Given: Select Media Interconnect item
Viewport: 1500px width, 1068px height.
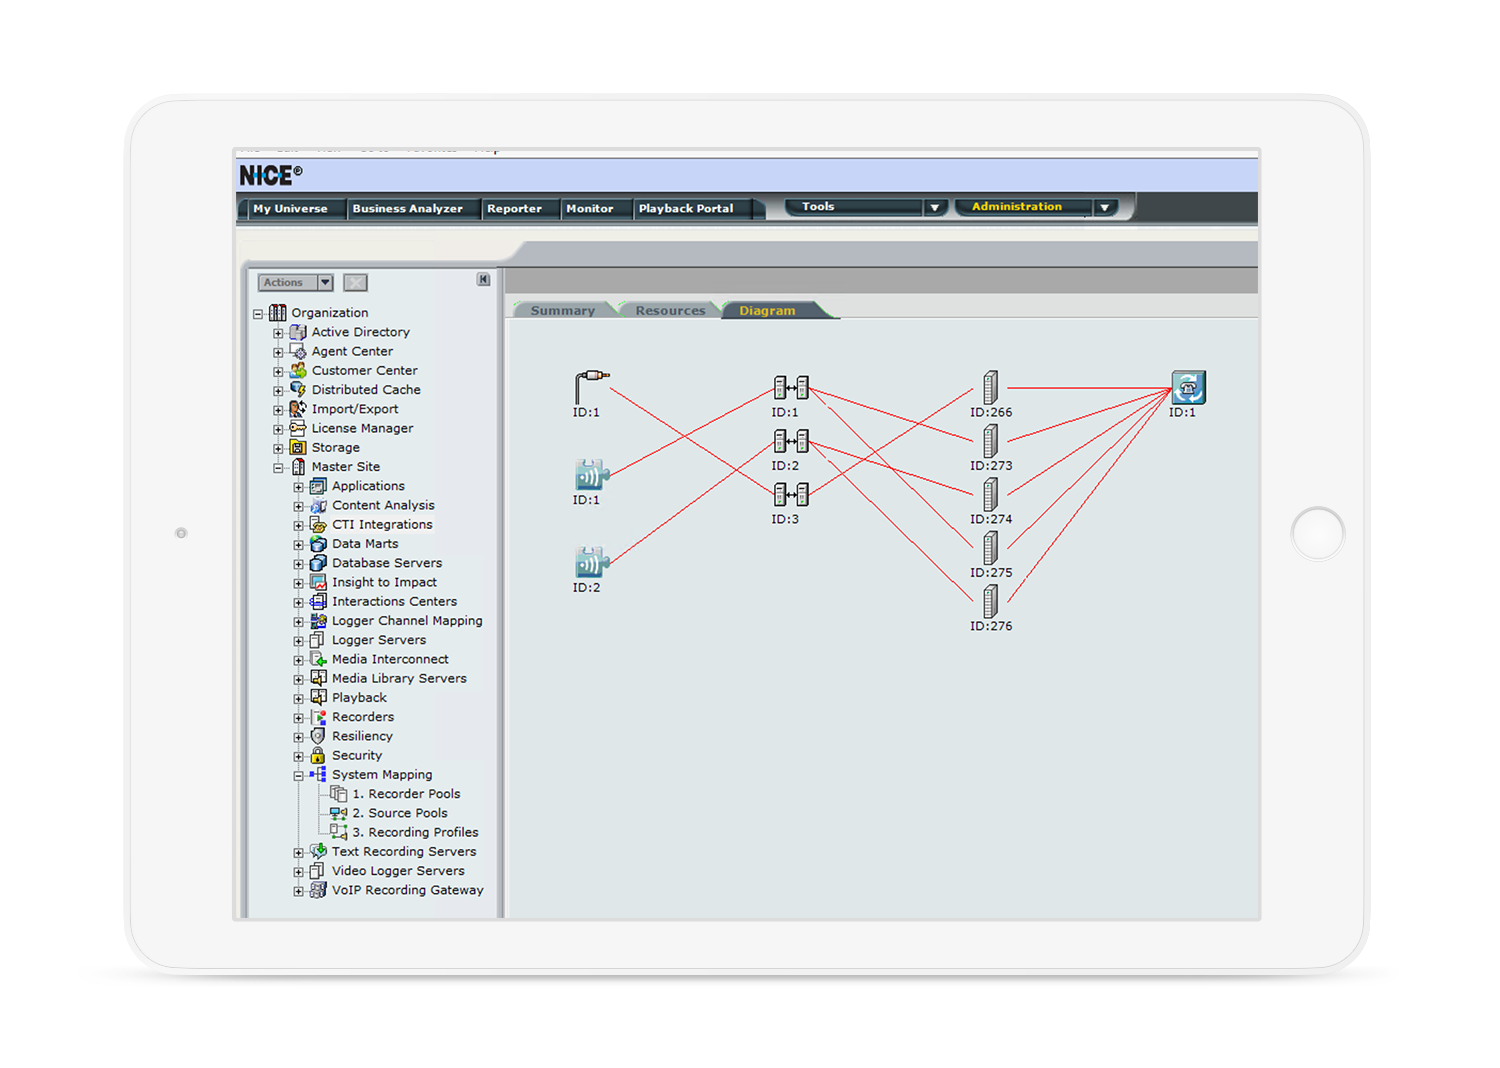Looking at the screenshot, I should click(x=390, y=659).
